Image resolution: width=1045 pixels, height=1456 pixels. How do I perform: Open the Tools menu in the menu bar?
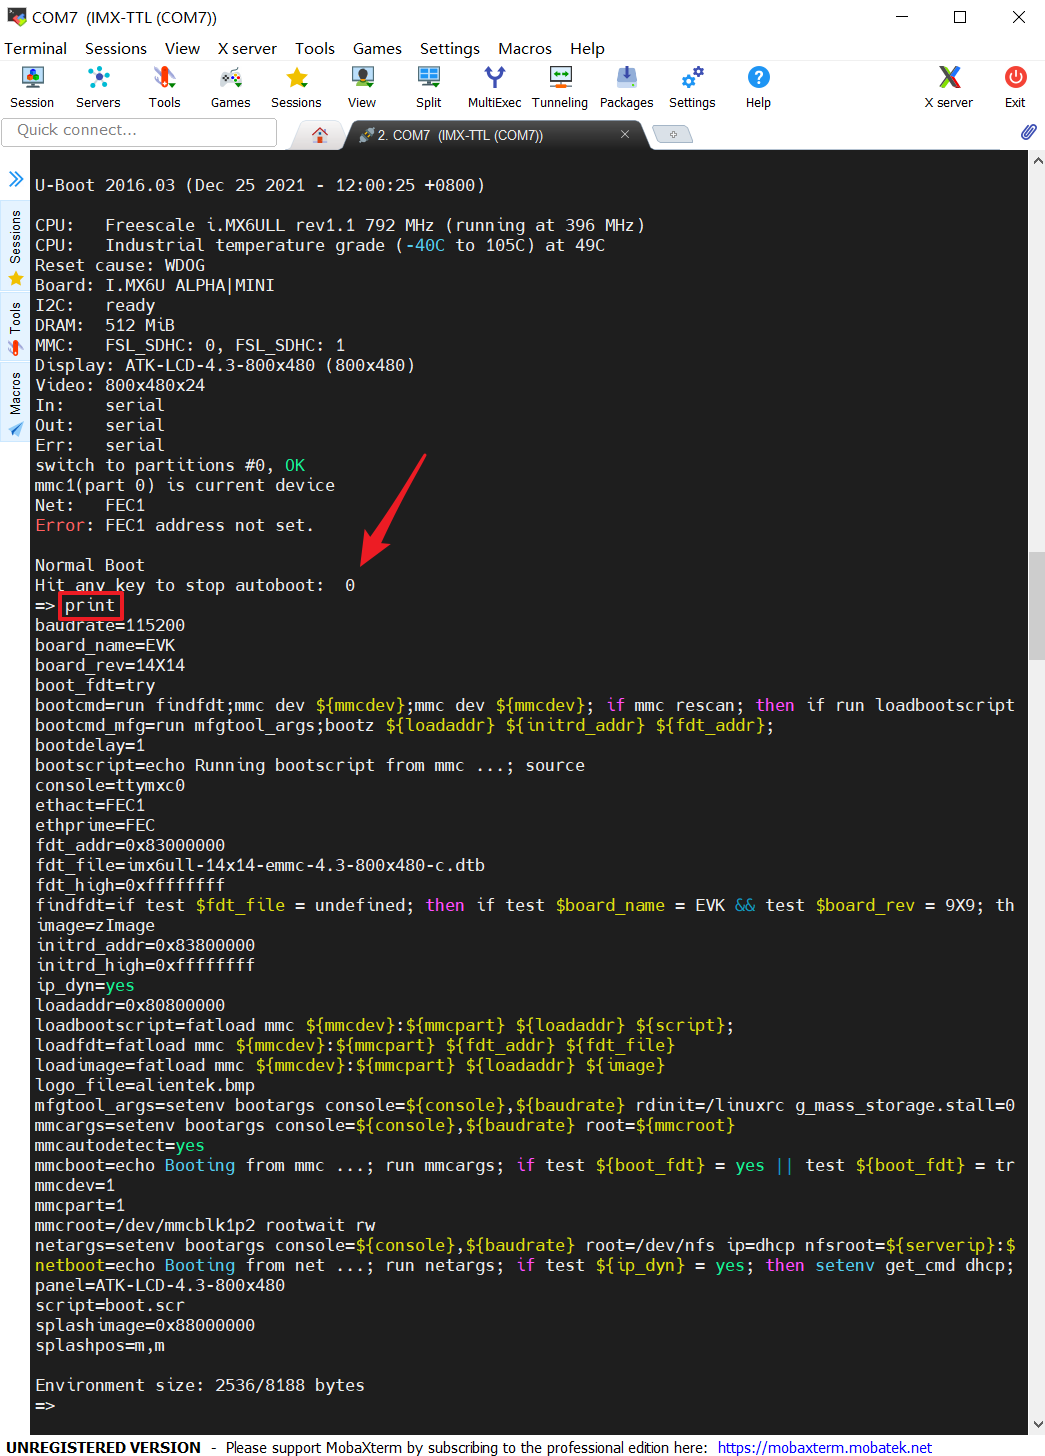pyautogui.click(x=314, y=48)
